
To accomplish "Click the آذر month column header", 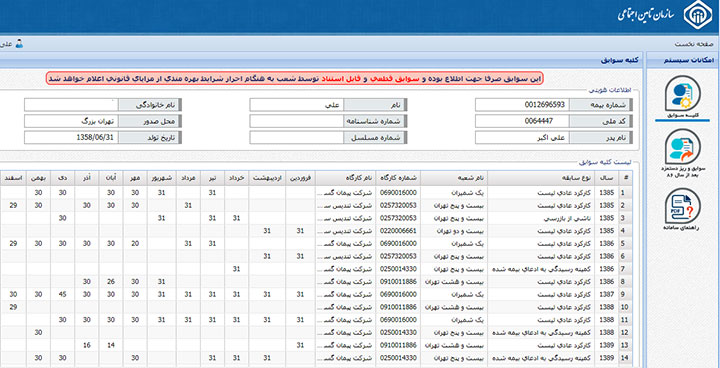I will (x=87, y=178).
